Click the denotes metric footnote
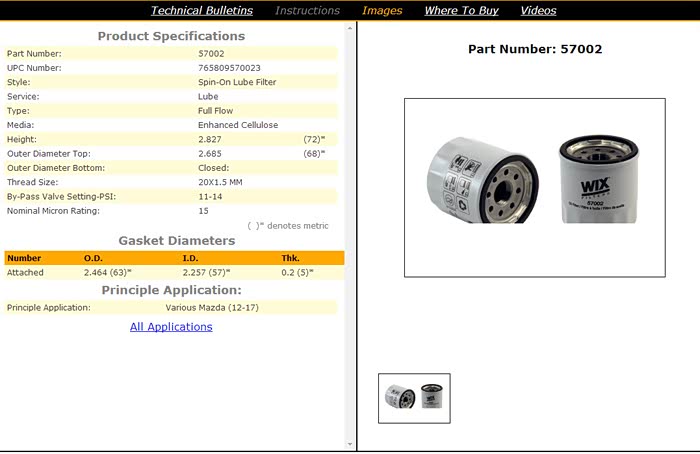The image size is (700, 454). 288,226
